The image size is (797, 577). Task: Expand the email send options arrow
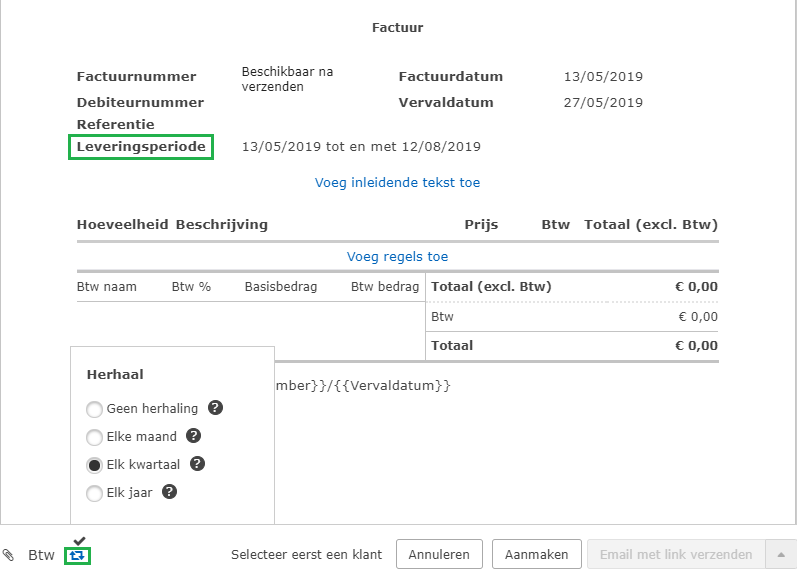tap(781, 554)
